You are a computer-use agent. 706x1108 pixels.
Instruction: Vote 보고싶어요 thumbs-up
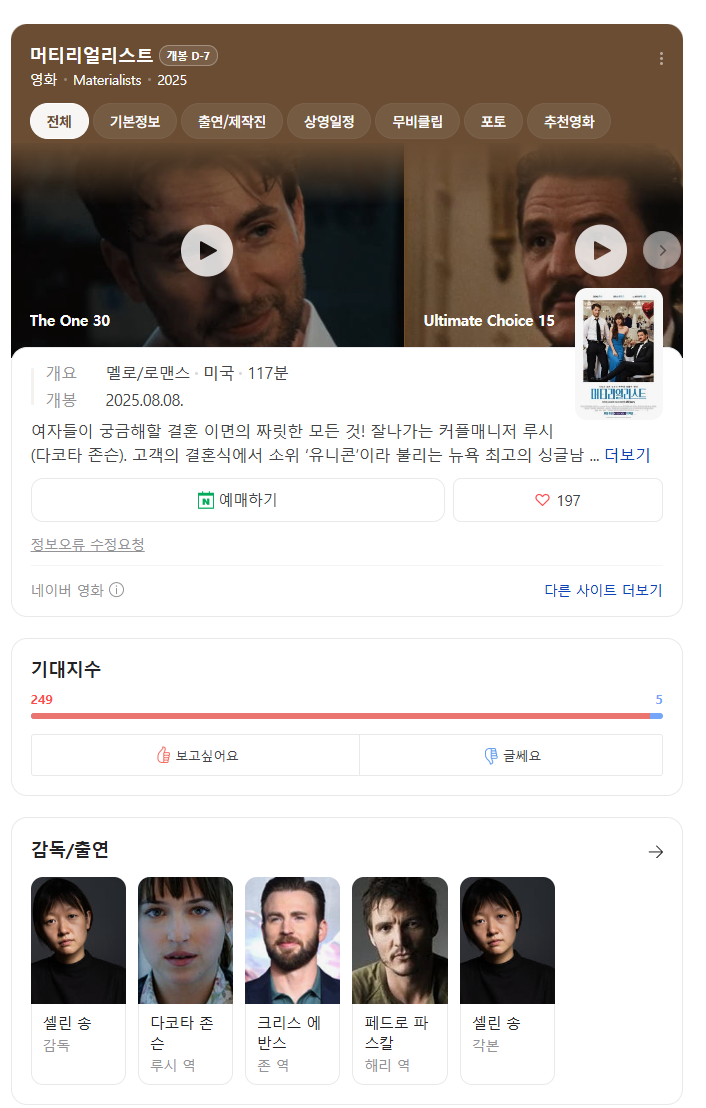(x=196, y=755)
